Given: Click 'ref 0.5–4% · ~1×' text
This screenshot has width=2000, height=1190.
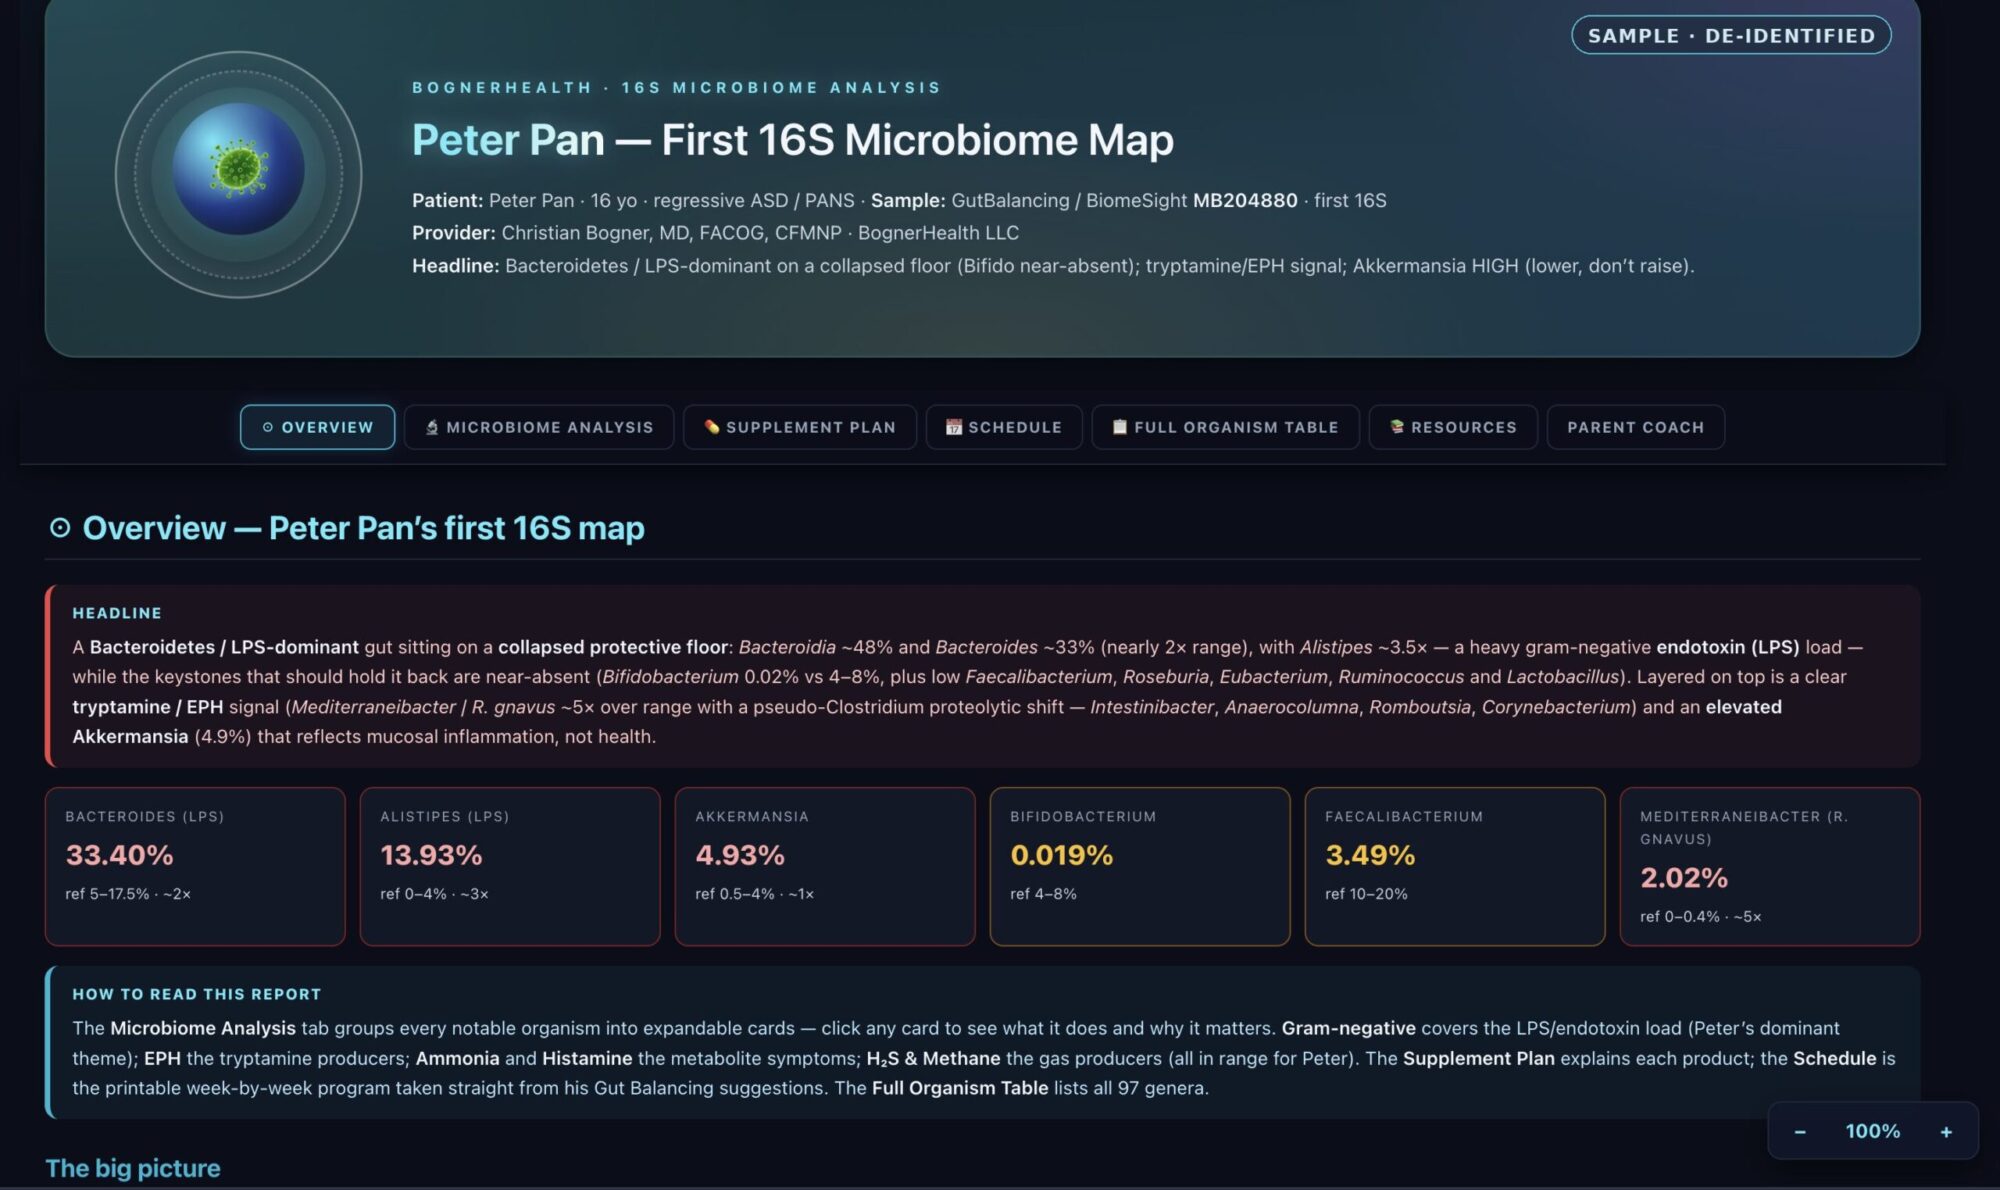Looking at the screenshot, I should pos(754,894).
